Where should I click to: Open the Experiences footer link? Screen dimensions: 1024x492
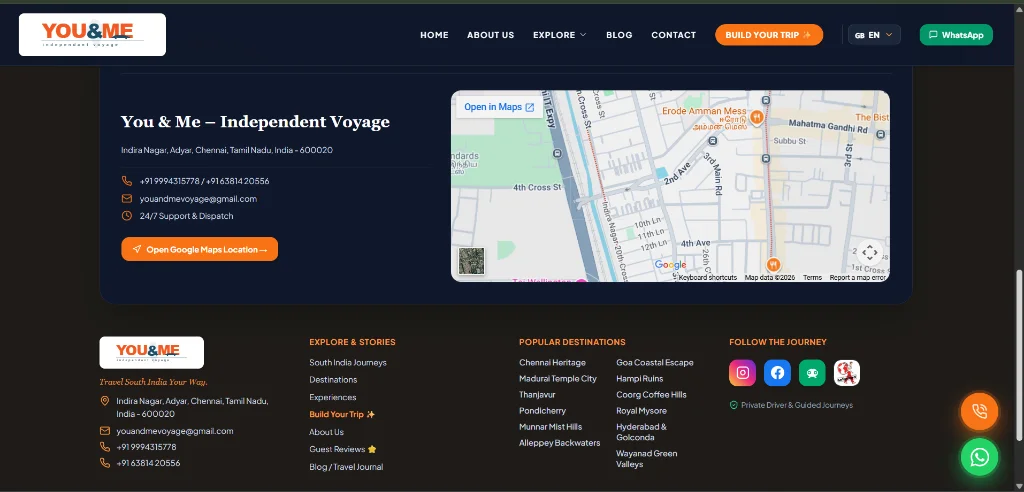click(x=333, y=397)
